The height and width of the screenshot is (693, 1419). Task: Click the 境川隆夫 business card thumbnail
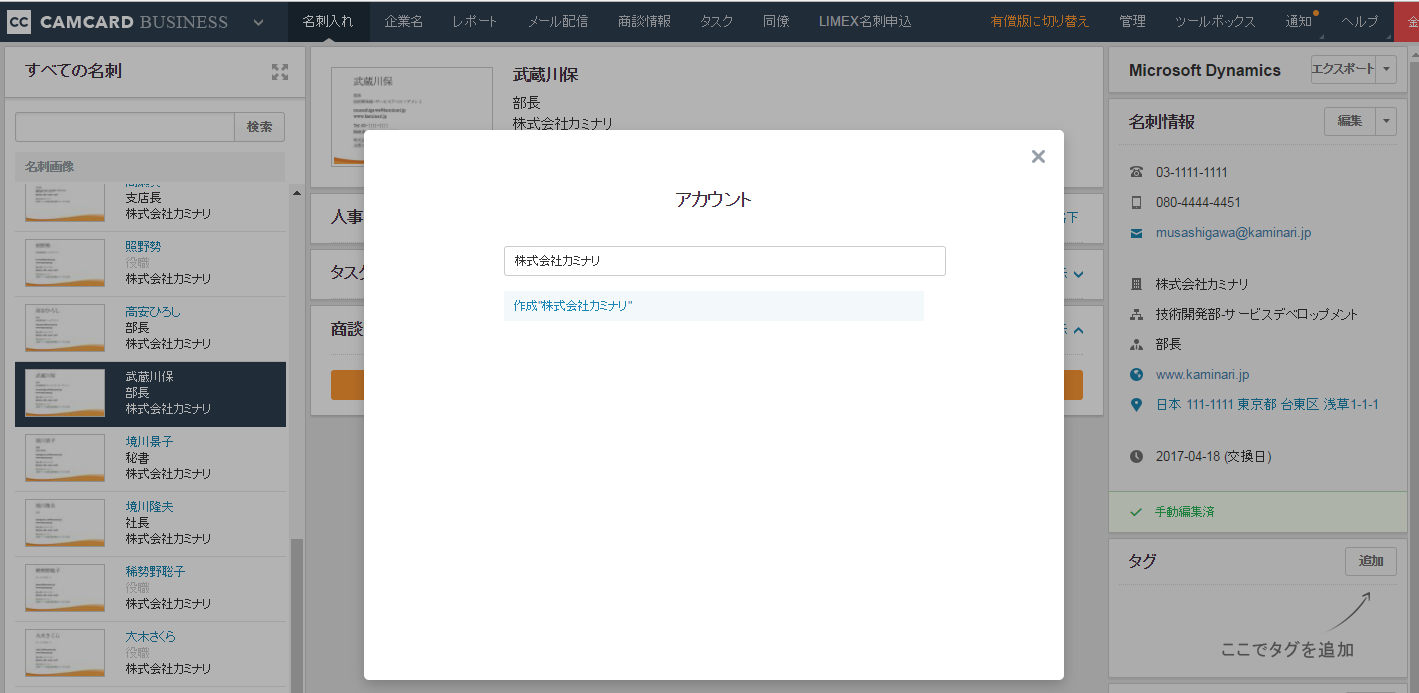tap(65, 523)
